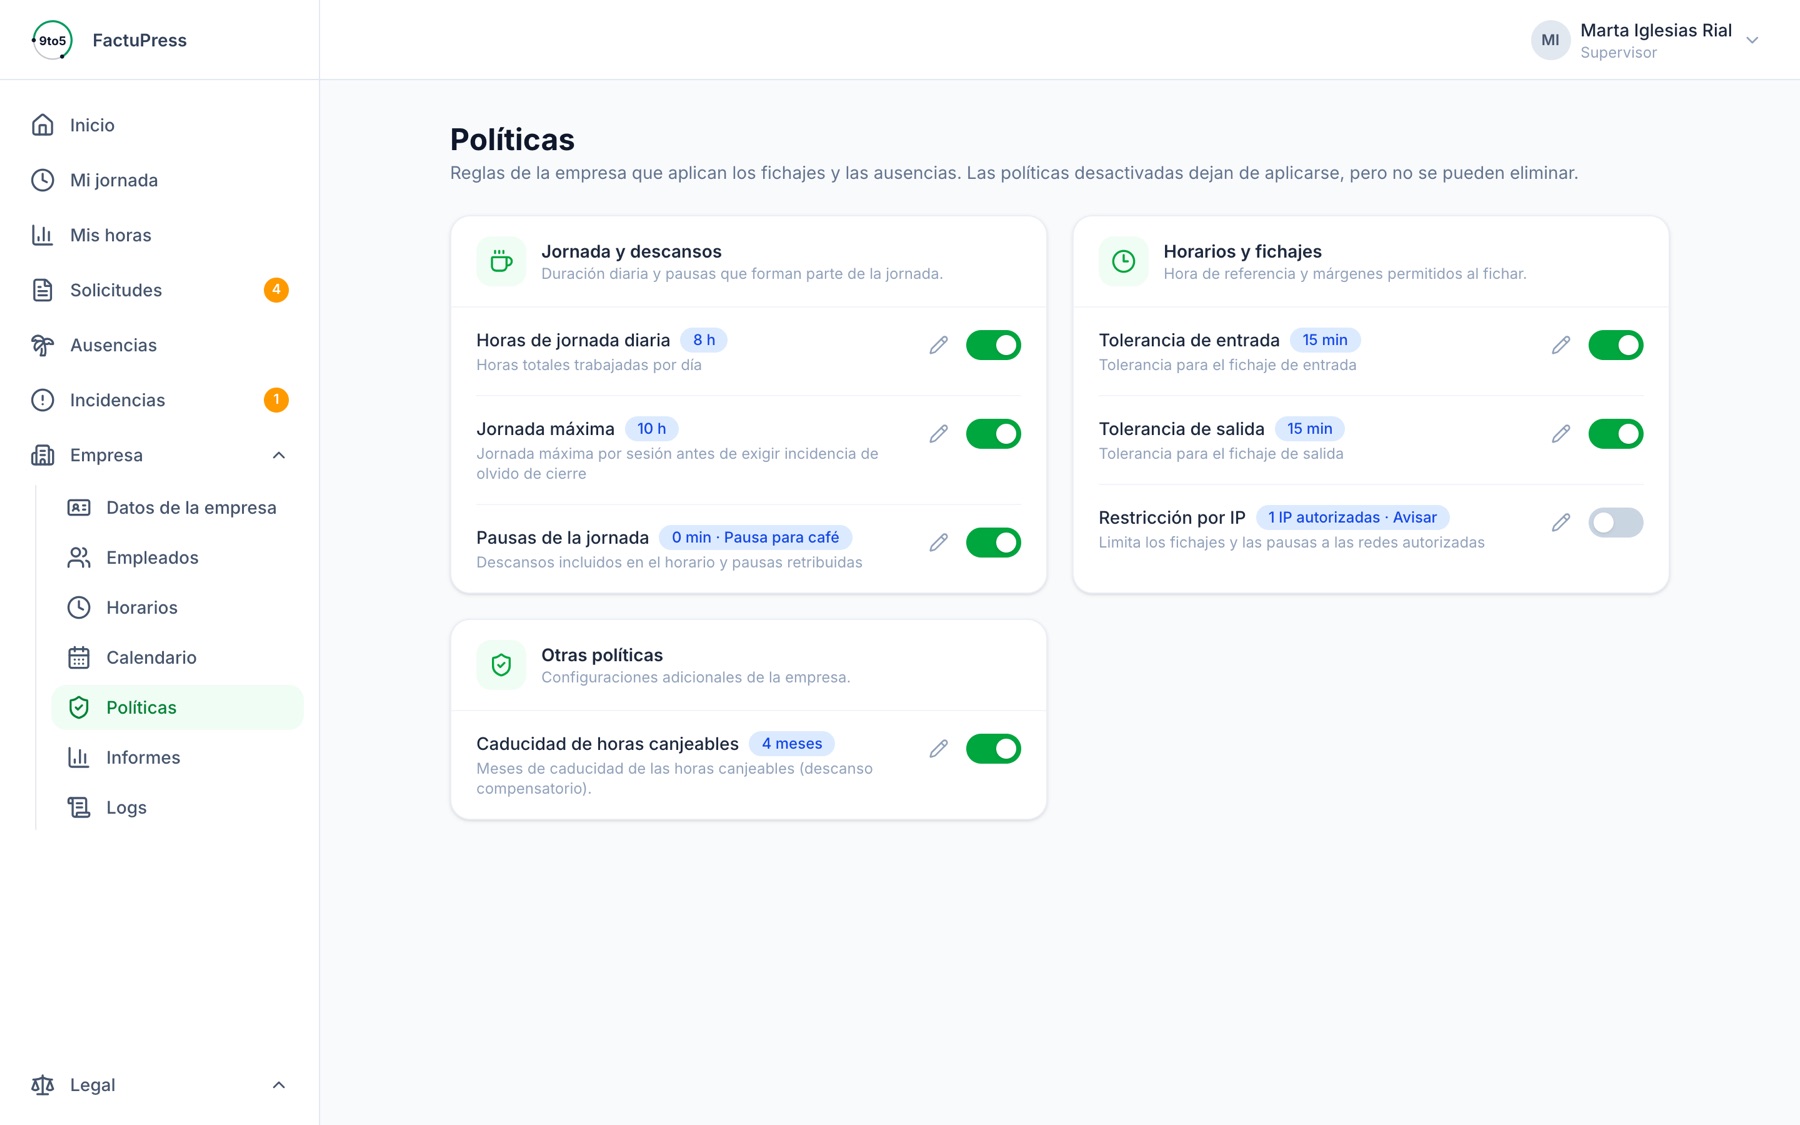
Task: Click the Solicitudes document icon
Action: pos(42,290)
